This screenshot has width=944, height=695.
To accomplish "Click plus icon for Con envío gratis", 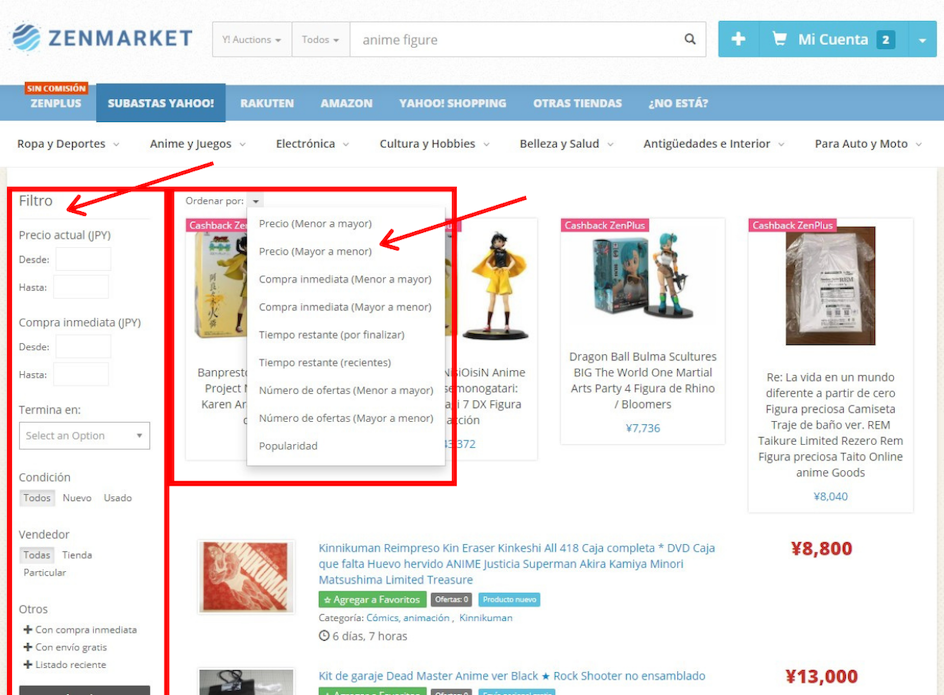I will click(28, 647).
